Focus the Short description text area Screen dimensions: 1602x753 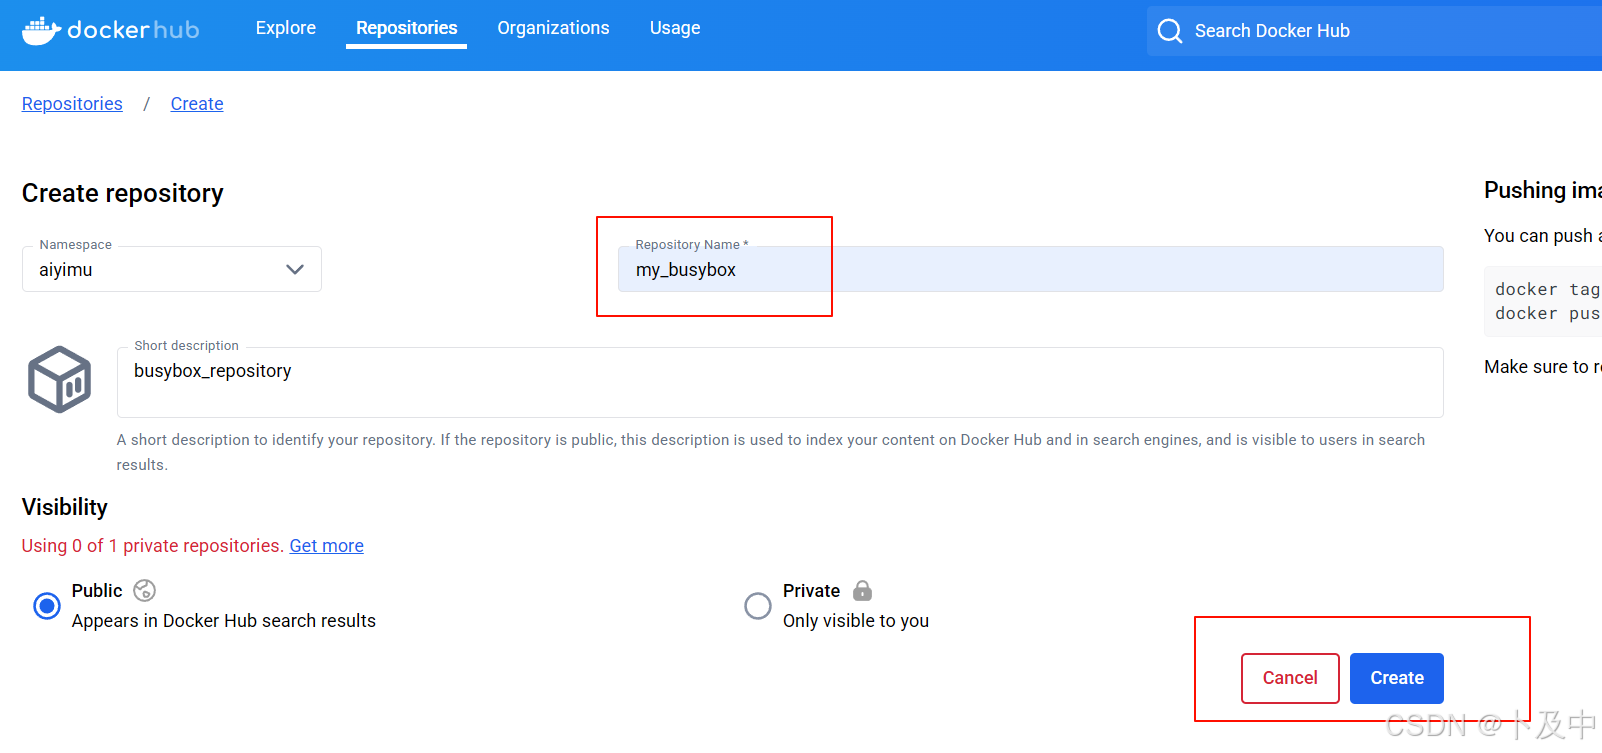click(780, 382)
